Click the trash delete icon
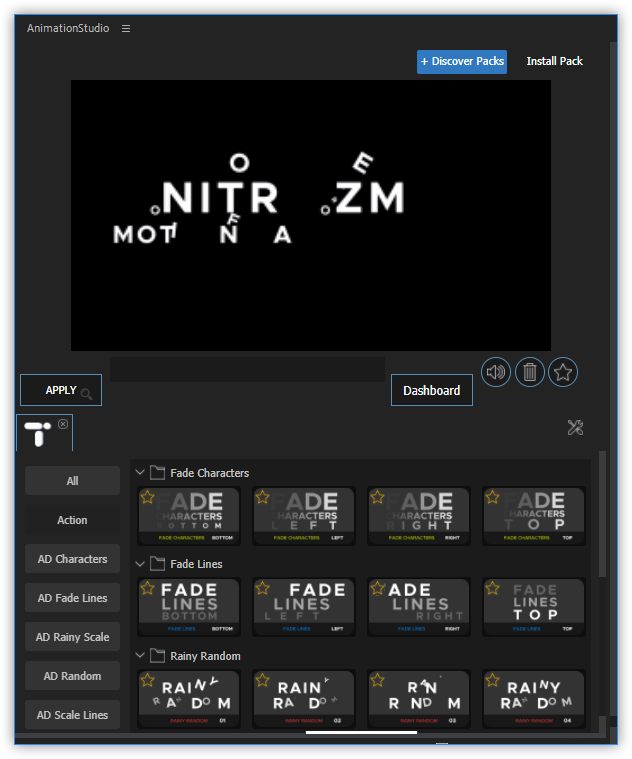This screenshot has width=632, height=759. 530,372
